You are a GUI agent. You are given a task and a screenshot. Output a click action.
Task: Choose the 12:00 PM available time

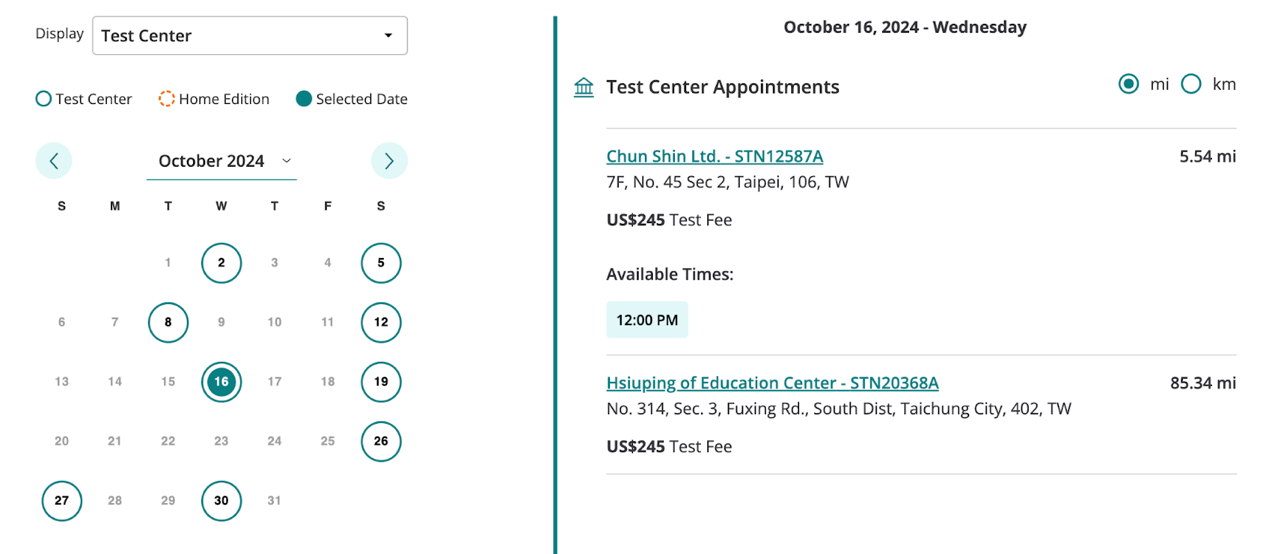[x=647, y=320]
